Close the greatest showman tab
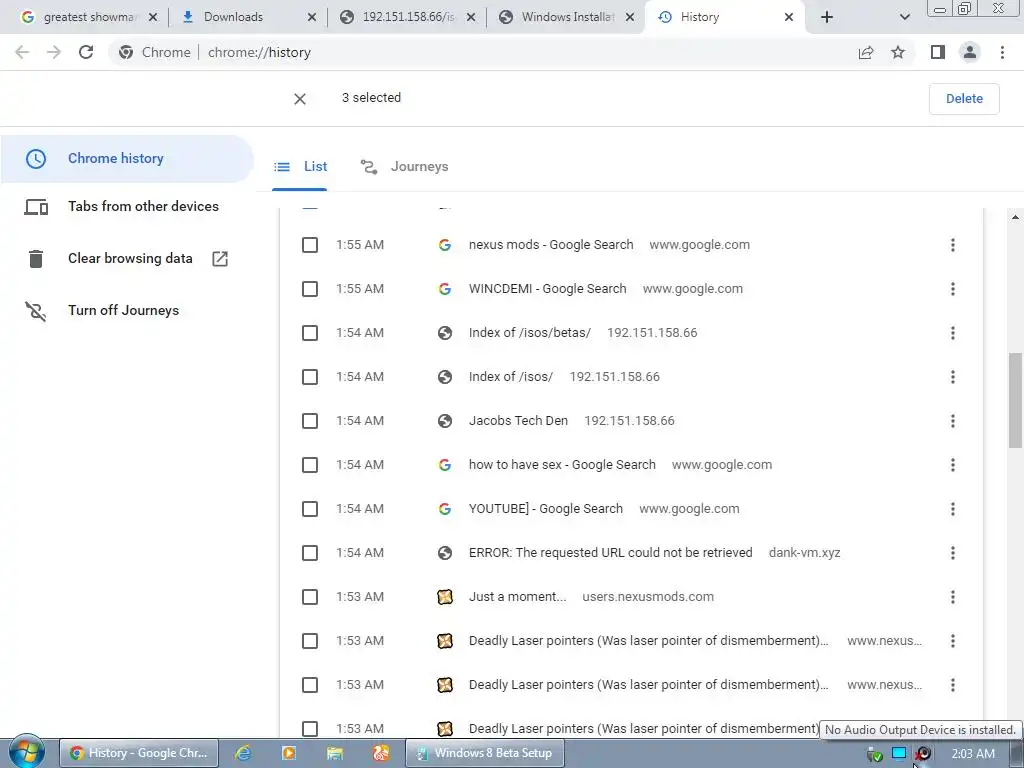This screenshot has width=1024, height=768. (x=153, y=17)
